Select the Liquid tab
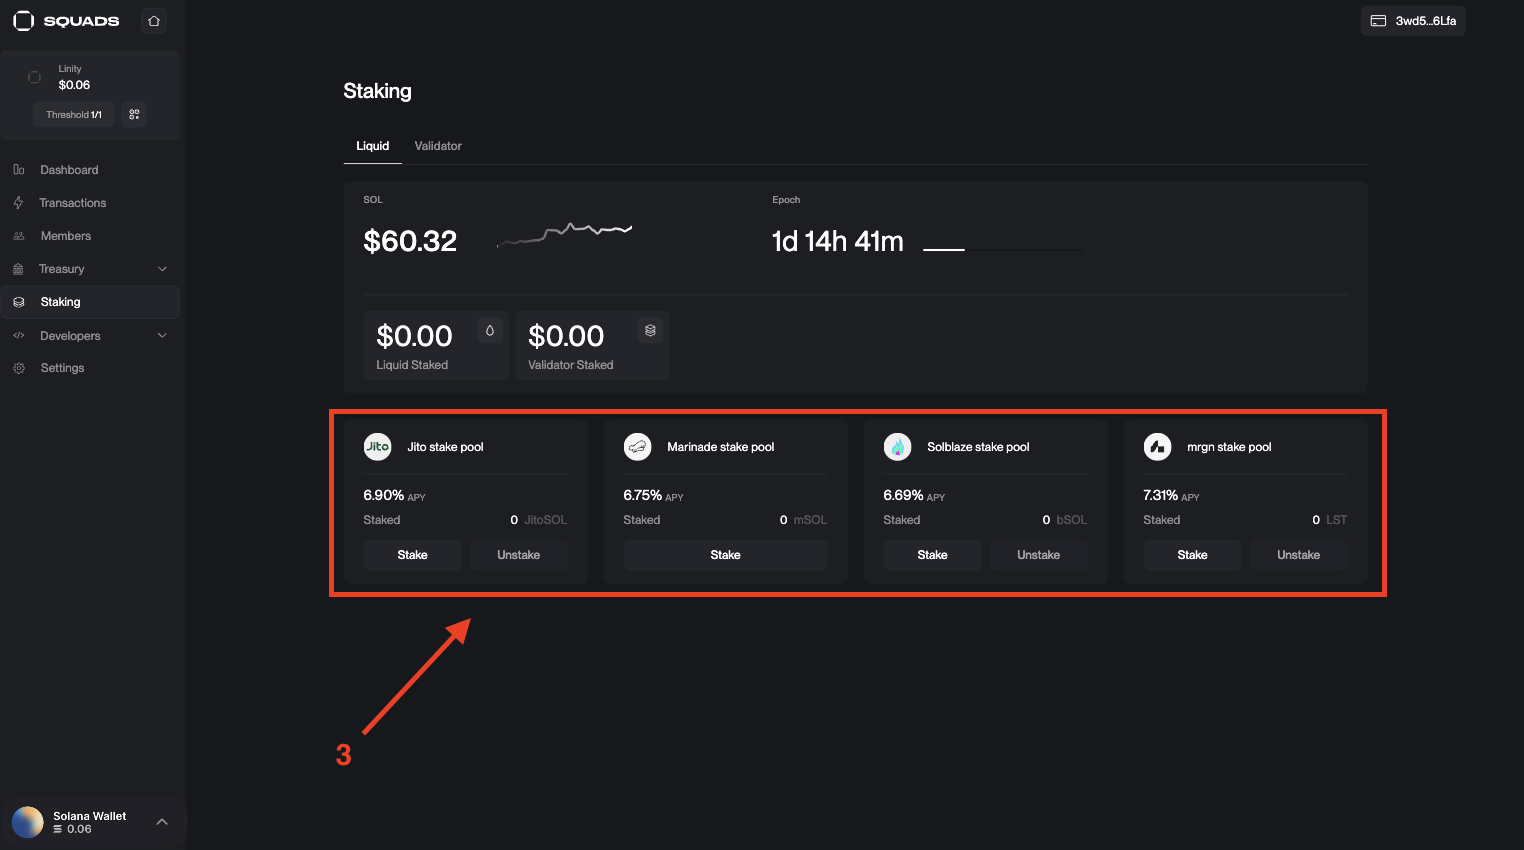1524x850 pixels. click(371, 145)
